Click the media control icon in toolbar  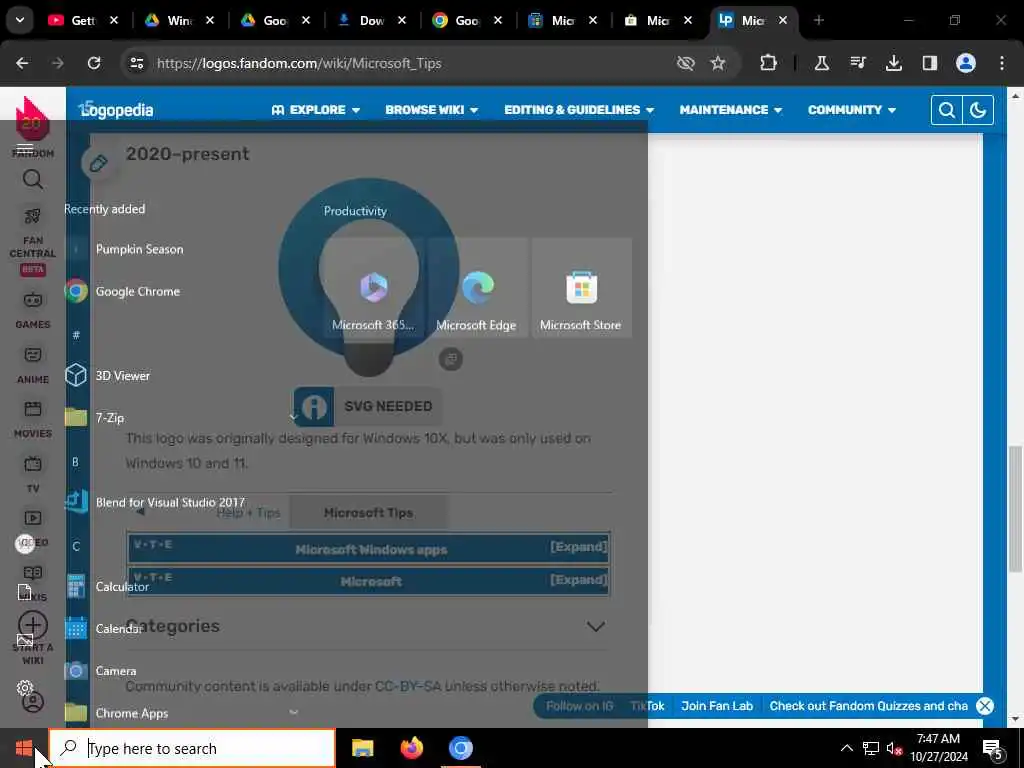857,63
